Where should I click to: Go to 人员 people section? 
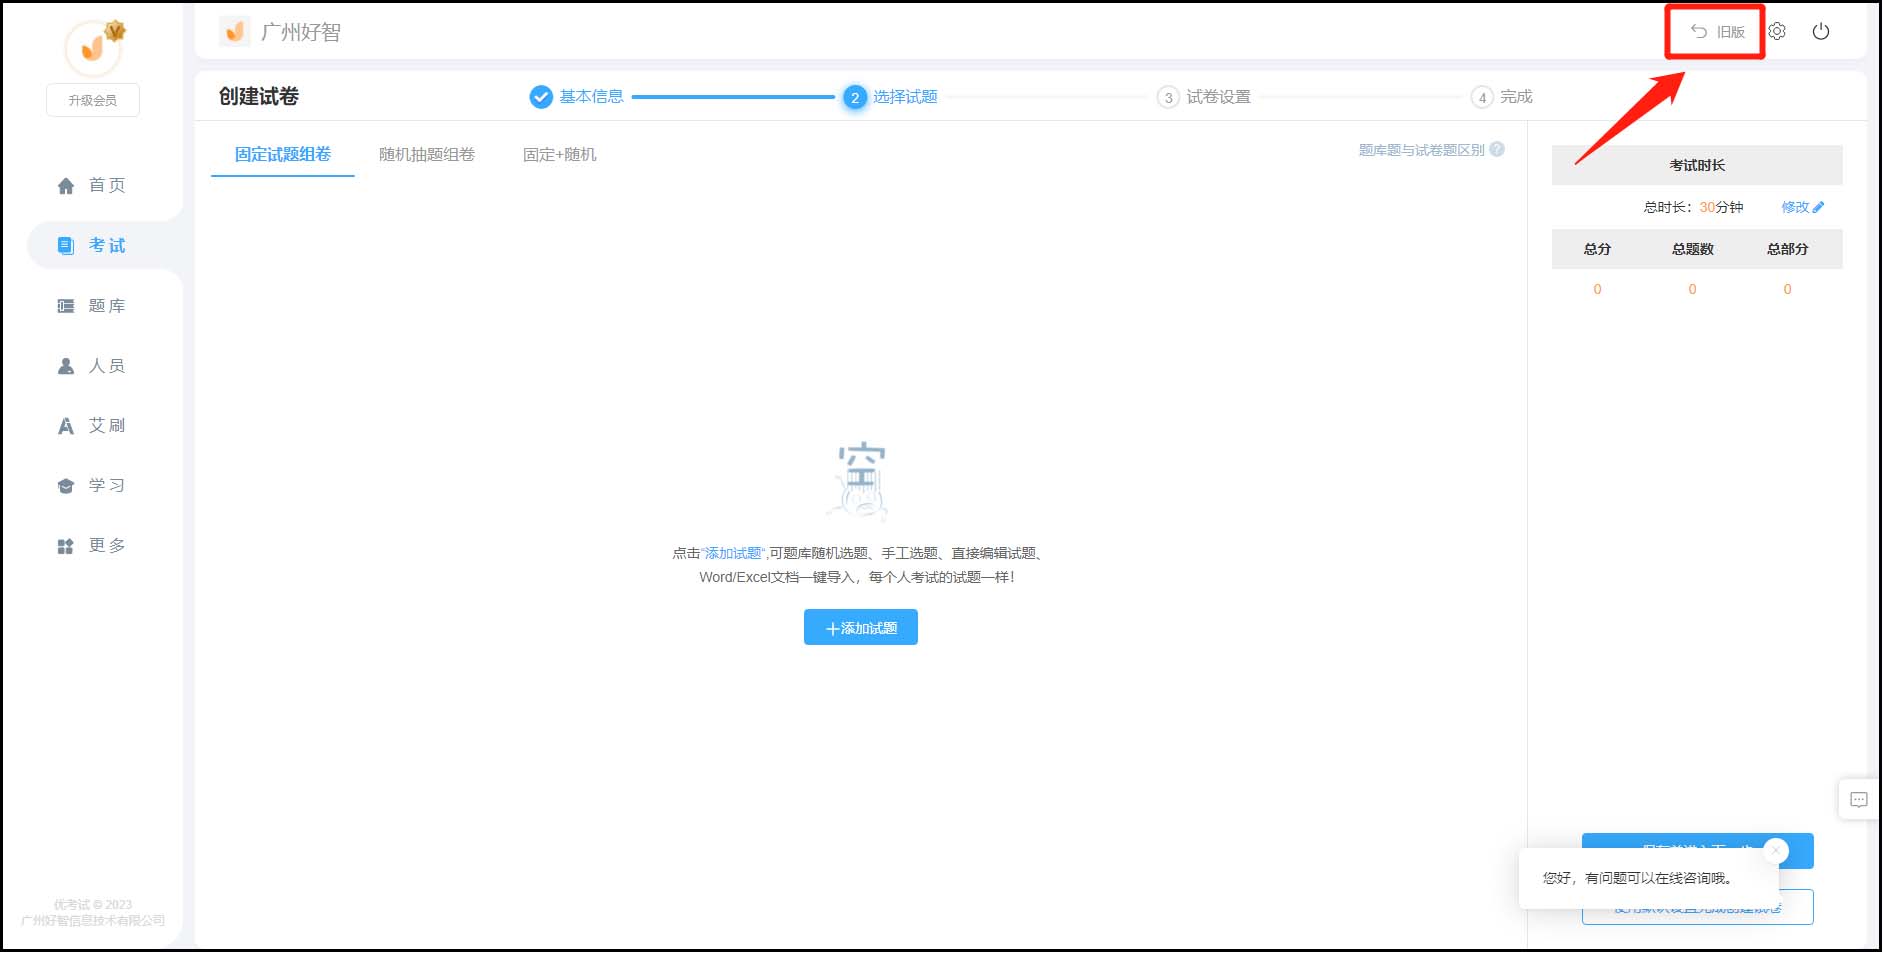(x=93, y=366)
